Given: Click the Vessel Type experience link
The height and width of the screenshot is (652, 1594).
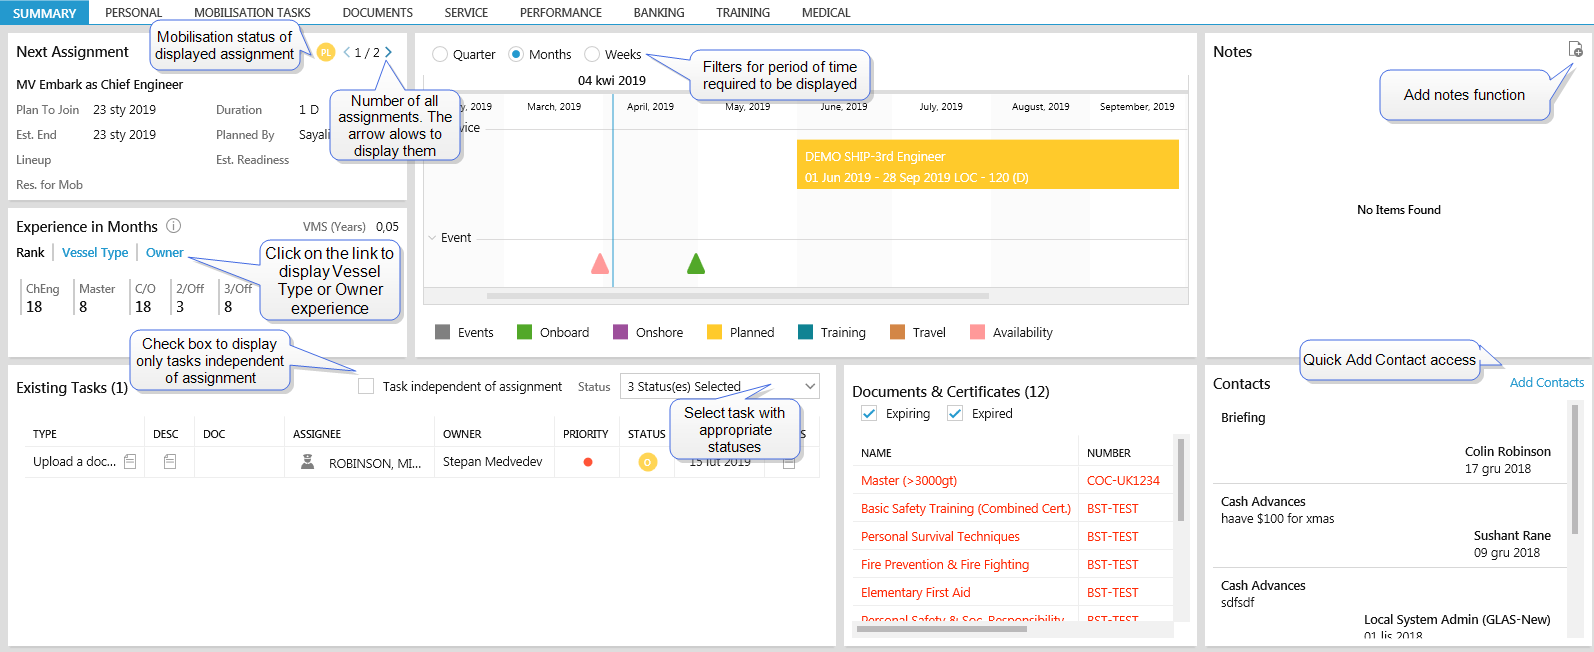Looking at the screenshot, I should coord(95,253).
